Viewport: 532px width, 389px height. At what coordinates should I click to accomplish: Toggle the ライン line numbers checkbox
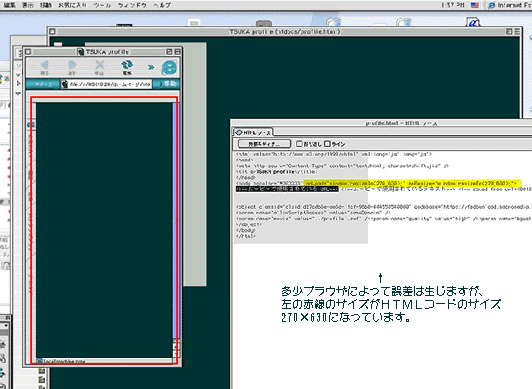click(x=327, y=144)
